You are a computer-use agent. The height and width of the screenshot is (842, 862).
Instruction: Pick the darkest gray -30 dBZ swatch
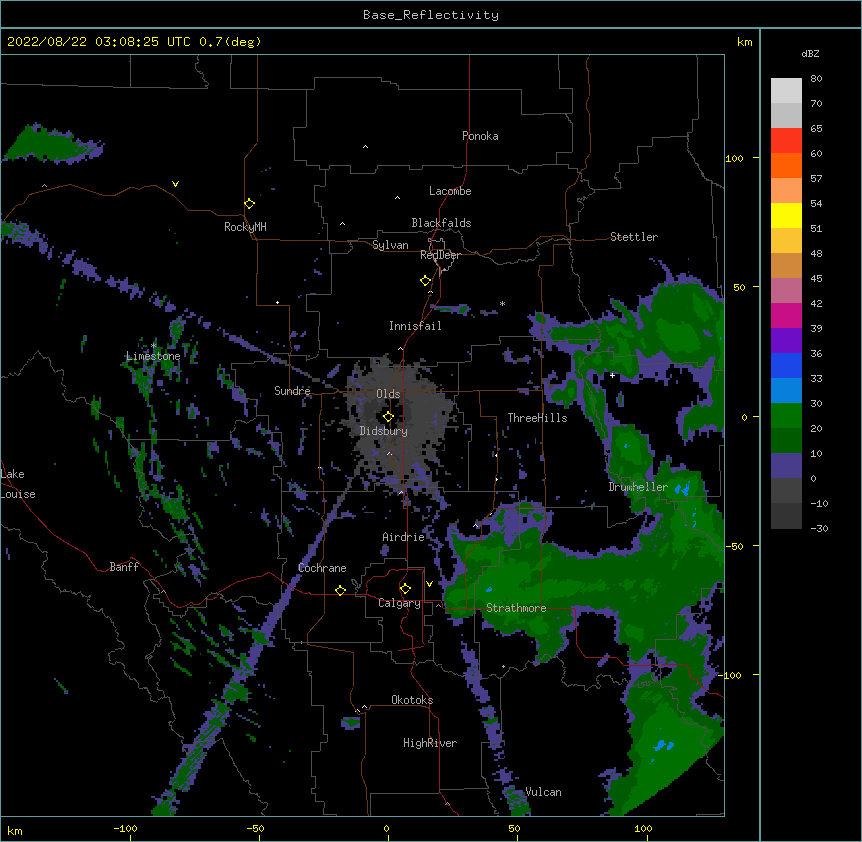pos(786,516)
